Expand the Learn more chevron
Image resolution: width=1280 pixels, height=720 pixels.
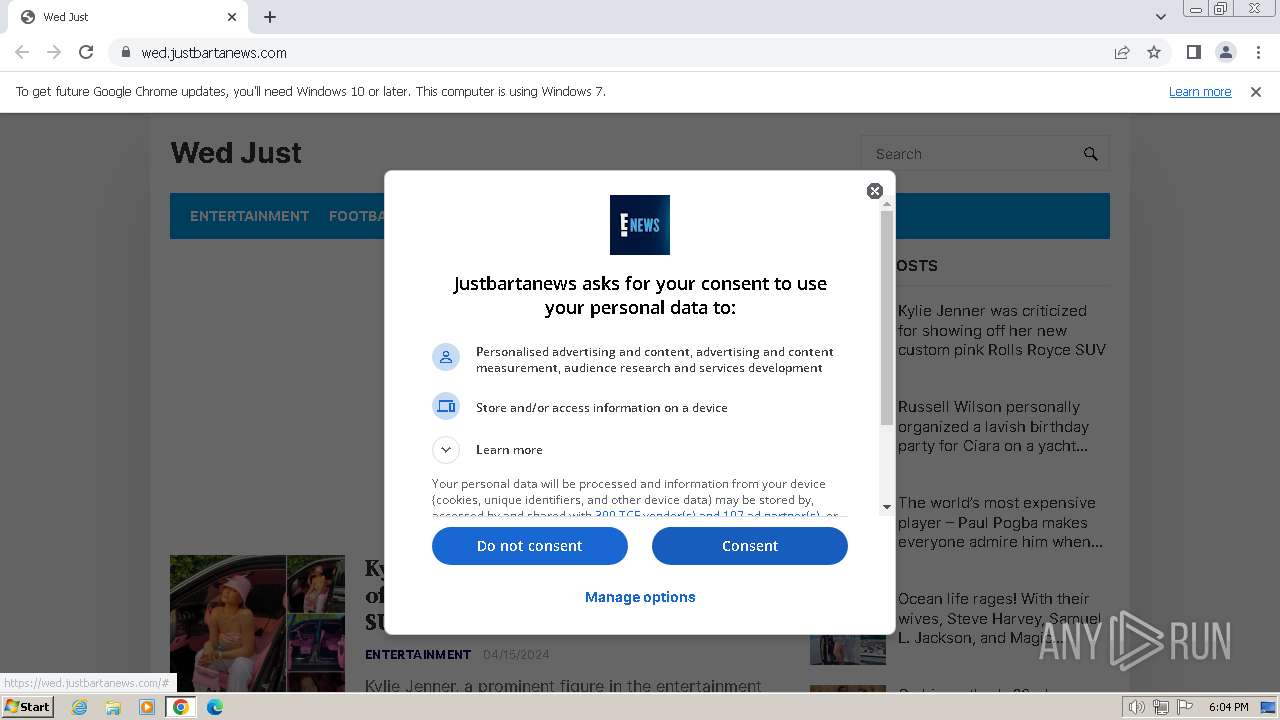[446, 450]
